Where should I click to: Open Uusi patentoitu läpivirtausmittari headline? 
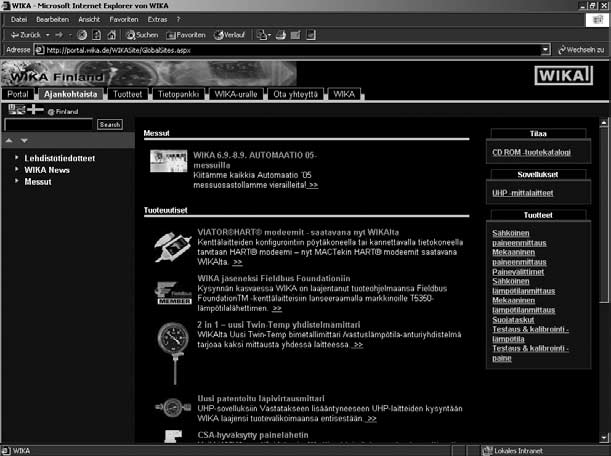click(261, 398)
